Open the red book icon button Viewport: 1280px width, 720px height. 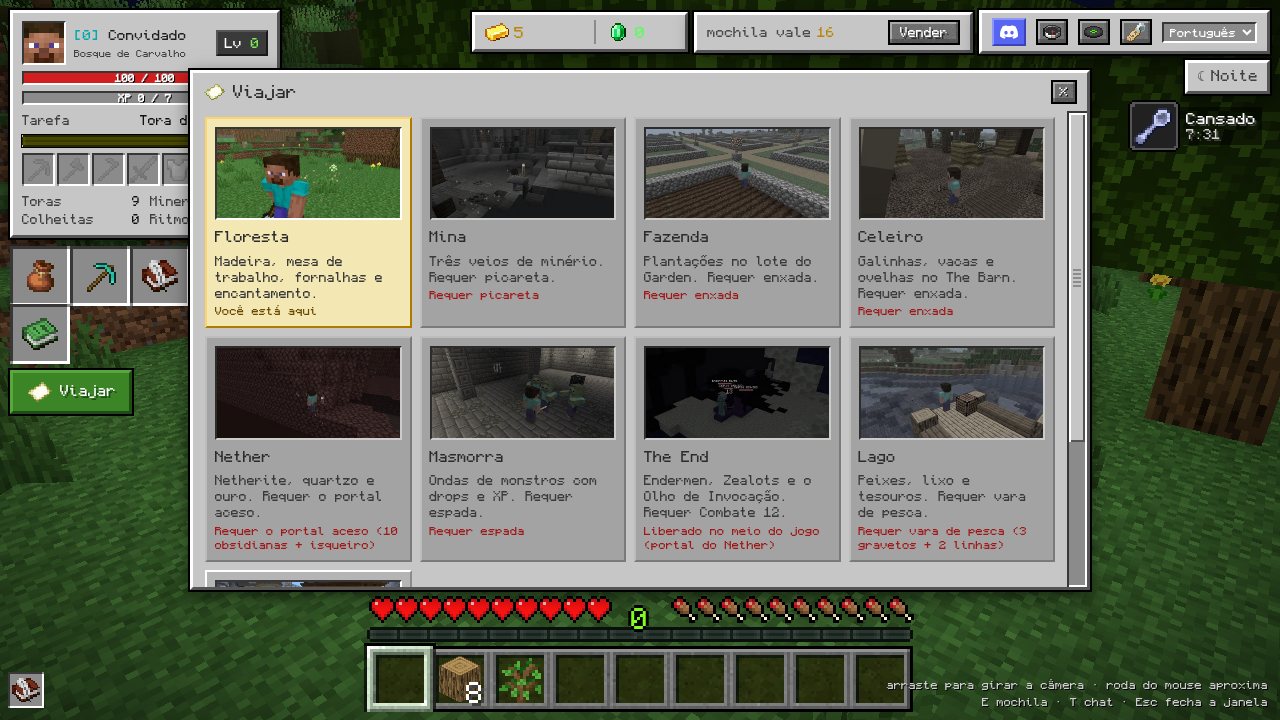(x=160, y=276)
